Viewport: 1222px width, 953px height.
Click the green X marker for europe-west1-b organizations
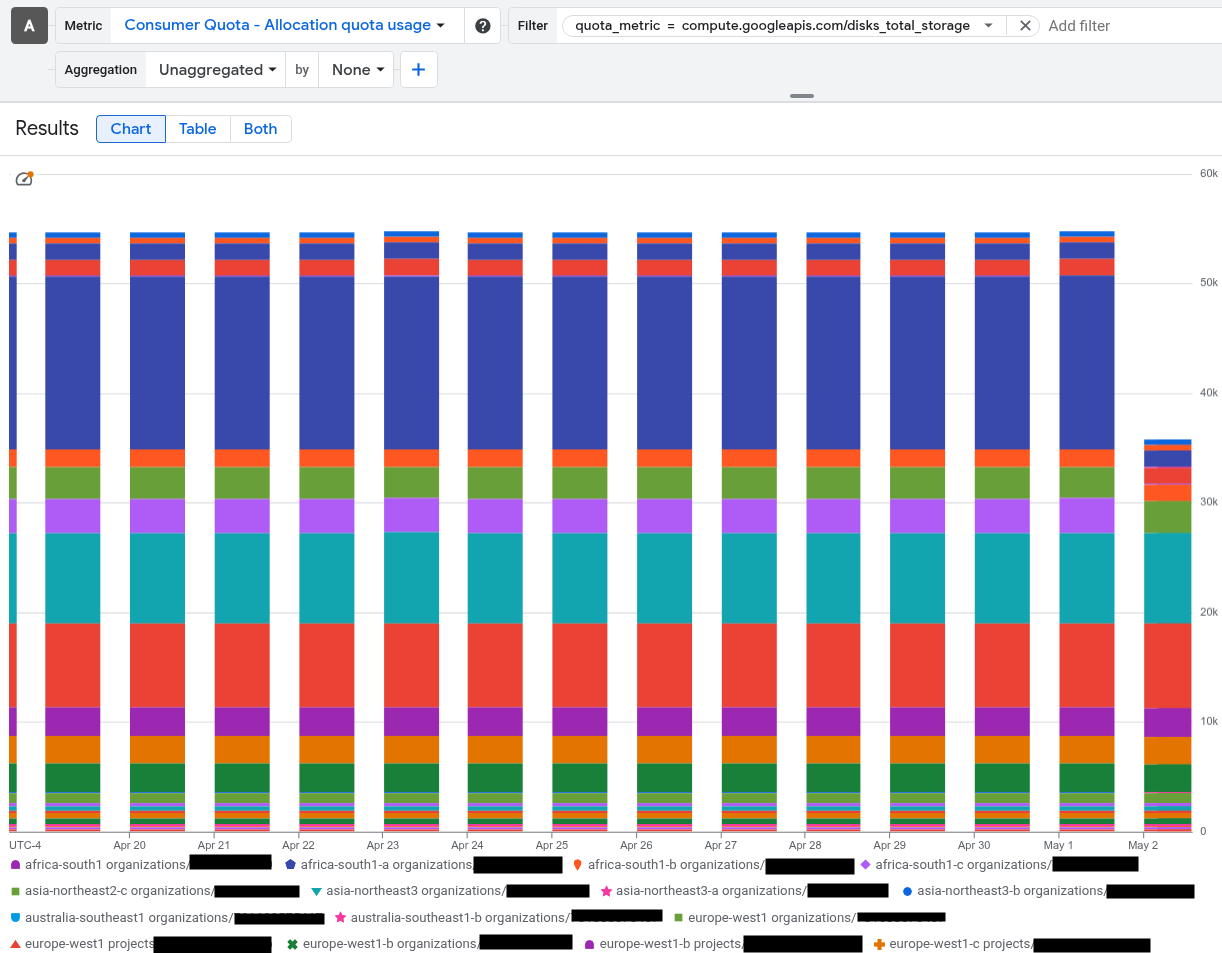pyautogui.click(x=294, y=944)
